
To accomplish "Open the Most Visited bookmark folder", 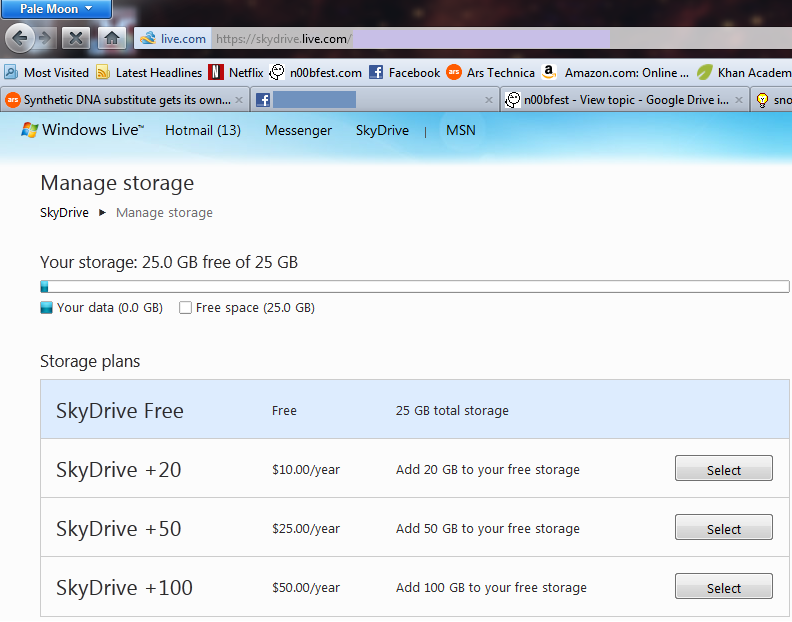I will point(46,73).
